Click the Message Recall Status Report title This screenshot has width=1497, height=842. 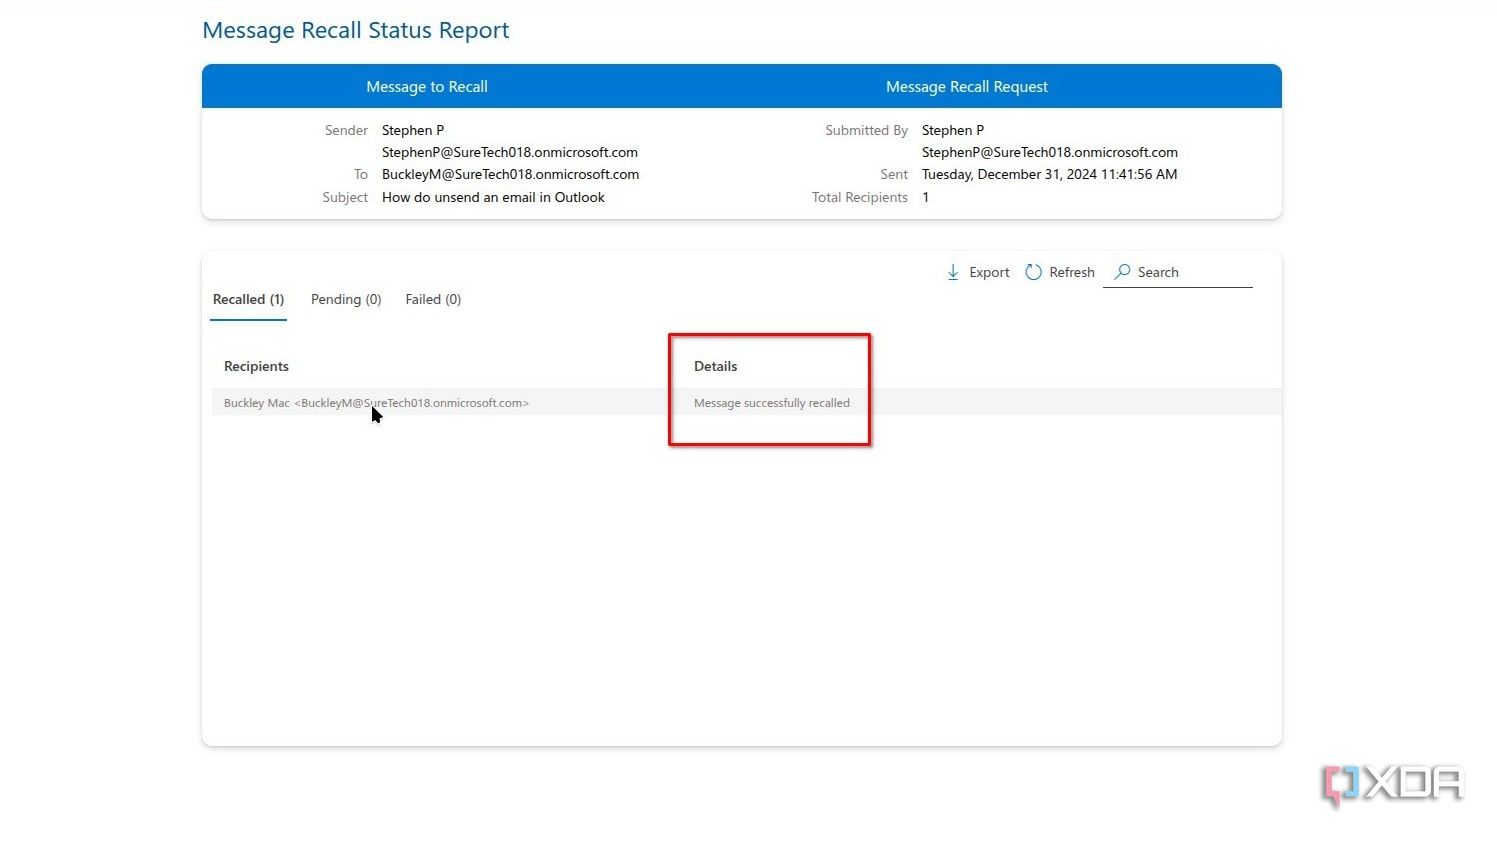click(356, 30)
